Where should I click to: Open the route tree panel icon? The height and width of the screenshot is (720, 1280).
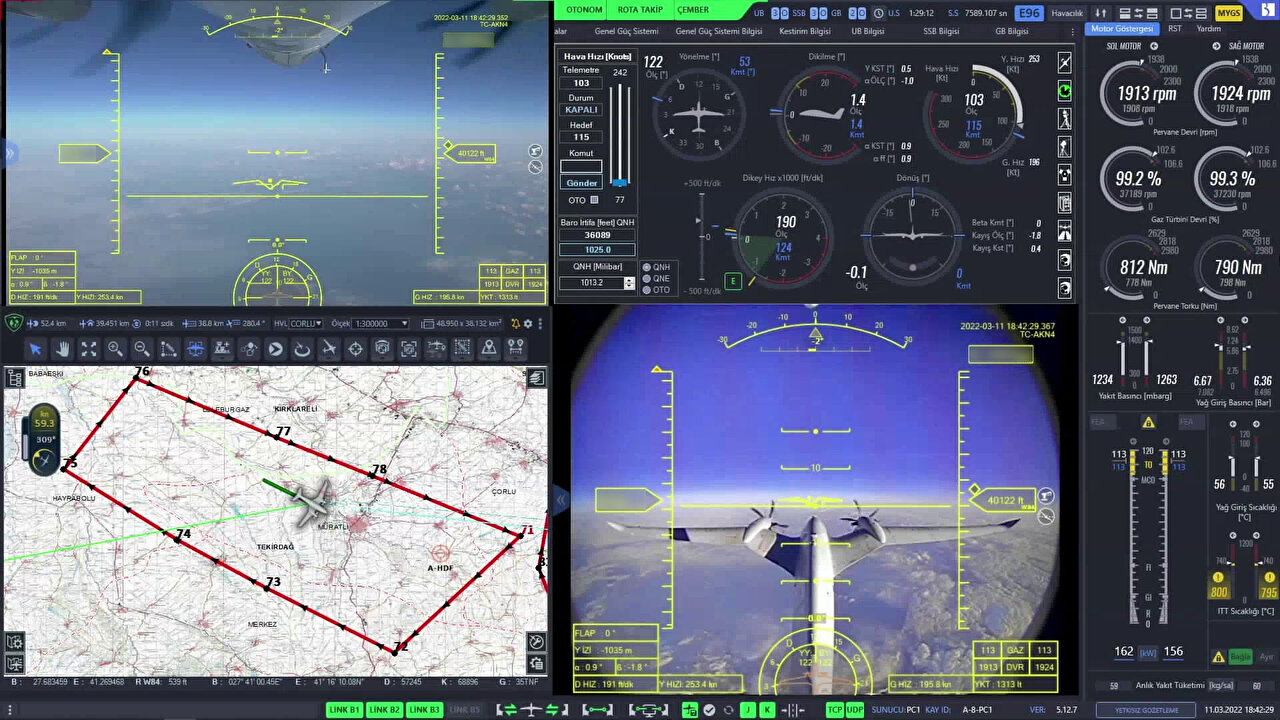(x=15, y=377)
